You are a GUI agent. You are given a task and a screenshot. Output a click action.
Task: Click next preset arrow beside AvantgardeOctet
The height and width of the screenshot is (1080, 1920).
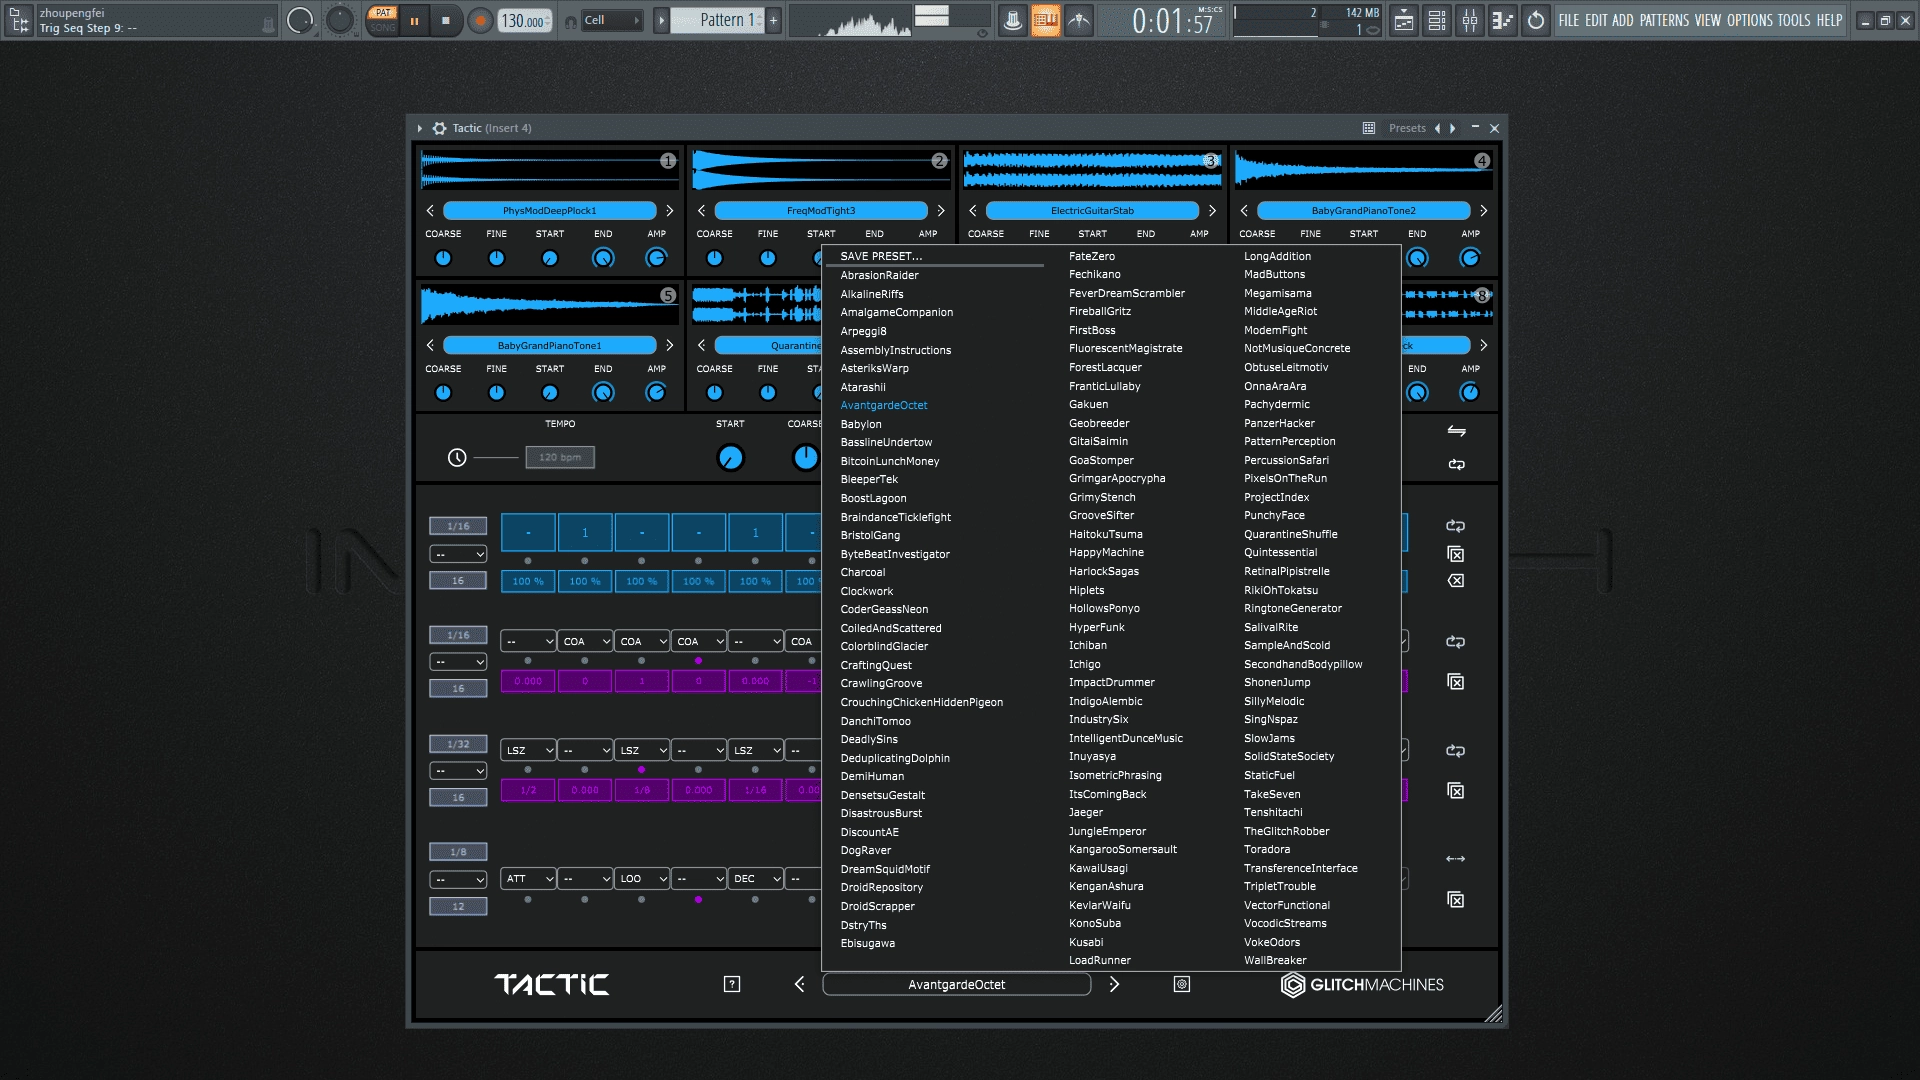click(x=1114, y=984)
